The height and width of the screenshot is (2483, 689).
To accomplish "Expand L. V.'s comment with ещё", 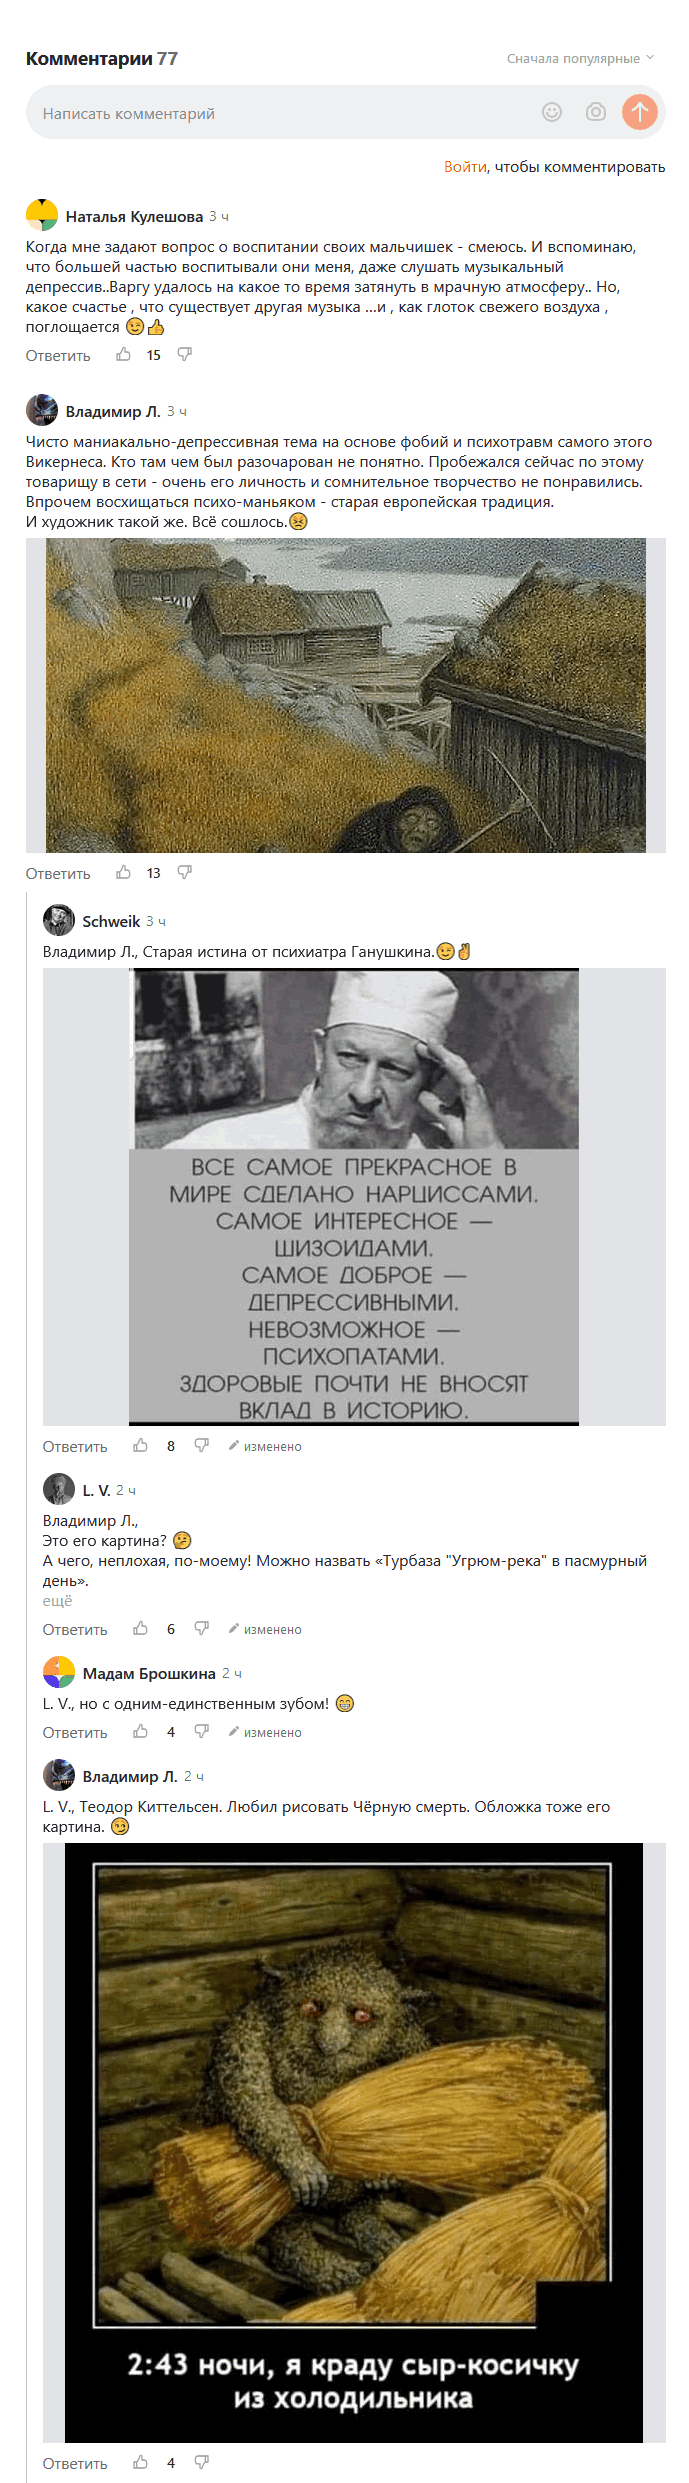I will click(57, 1601).
